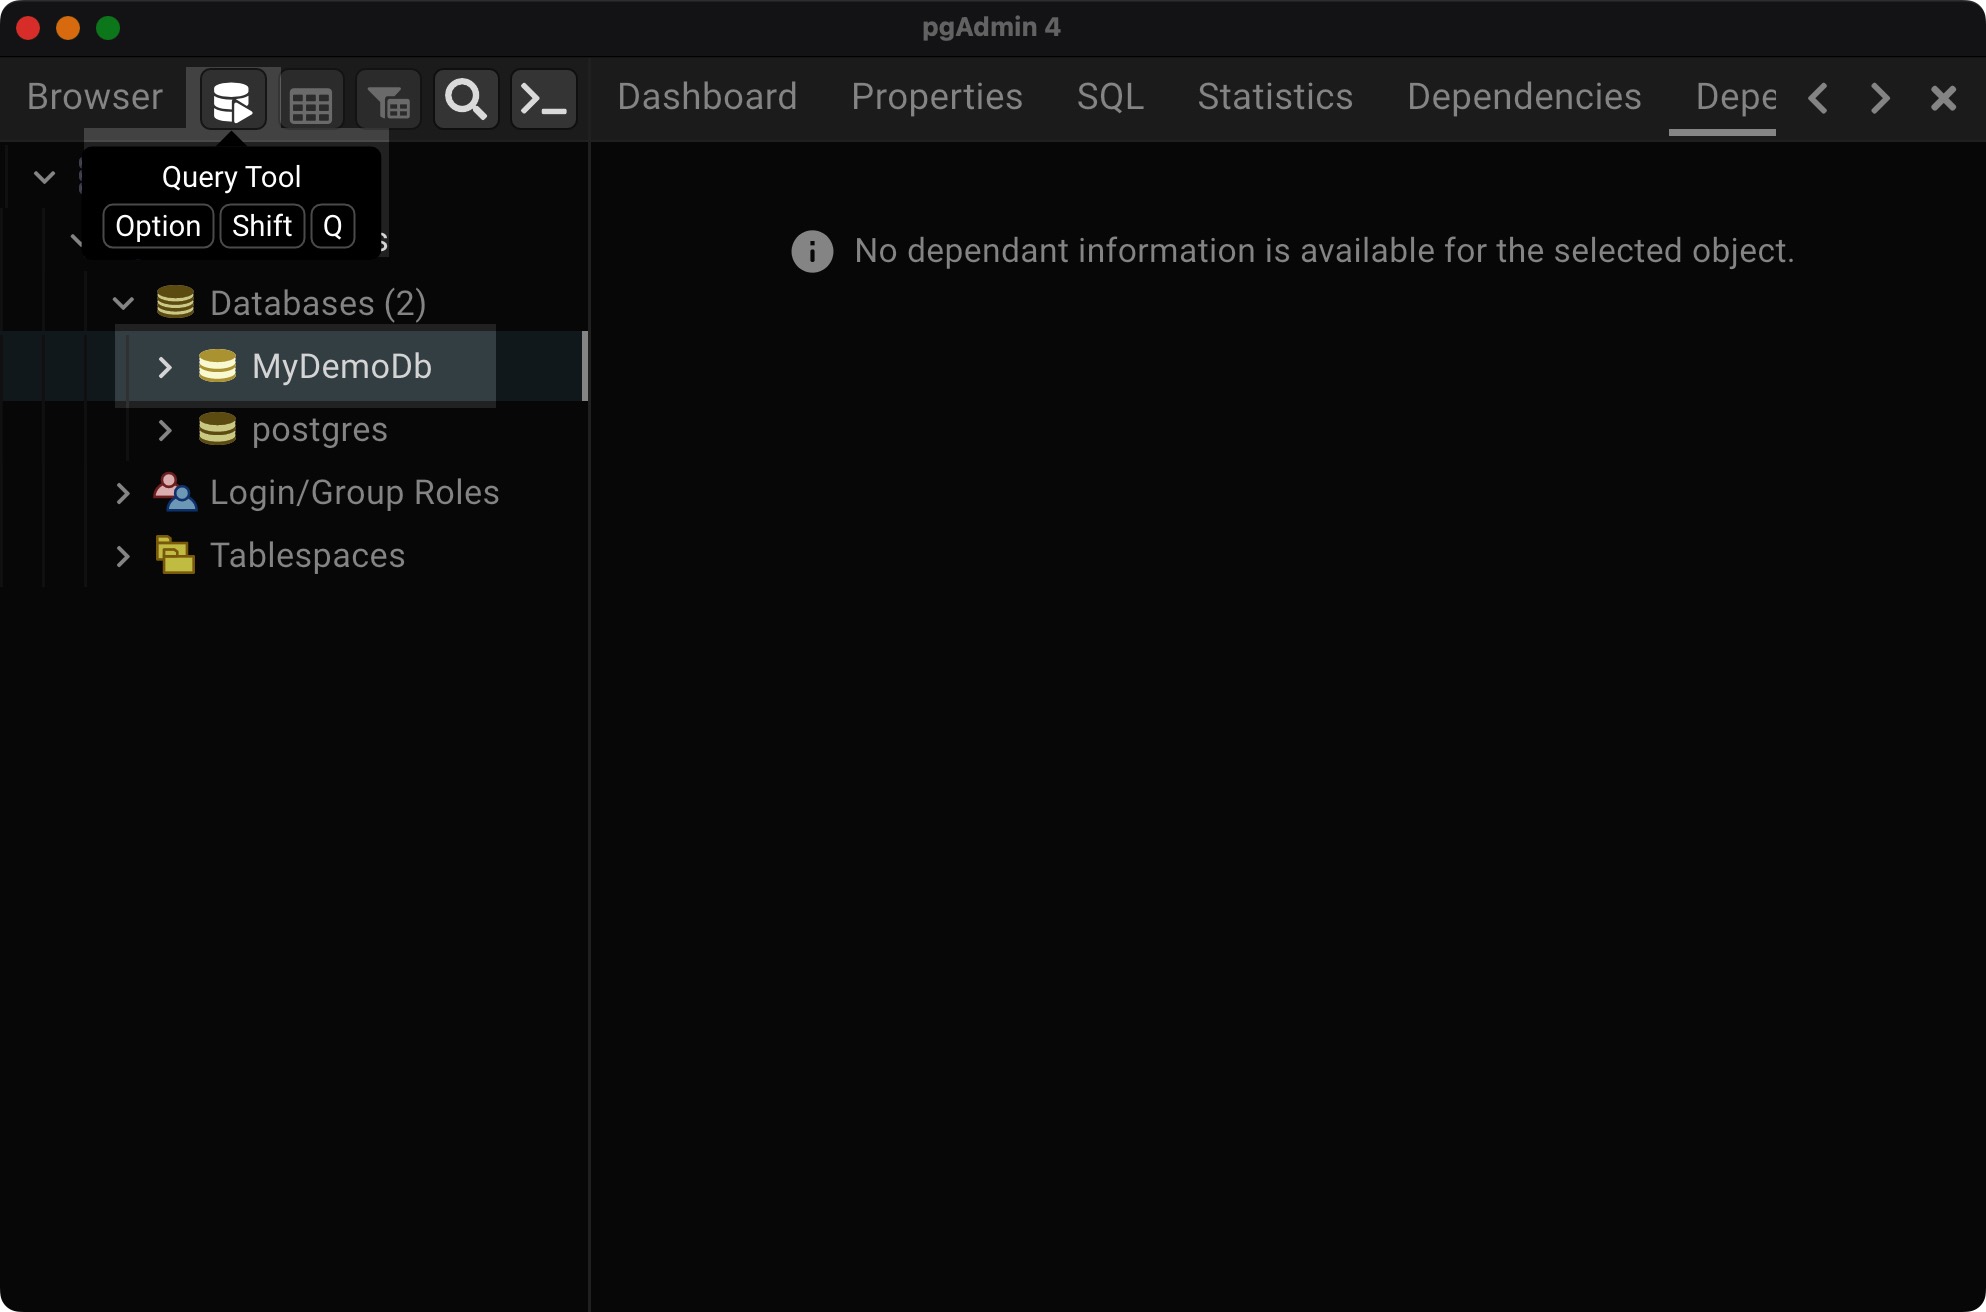
Task: Expand the Tablespaces node
Action: click(123, 556)
